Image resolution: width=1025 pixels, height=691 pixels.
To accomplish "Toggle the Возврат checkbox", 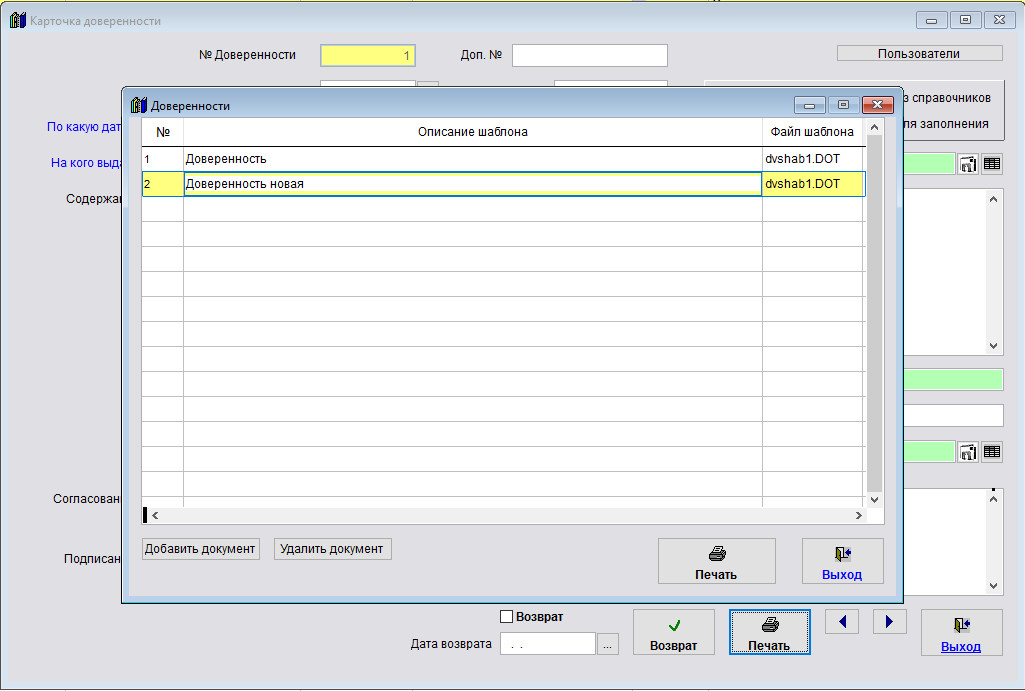I will (506, 617).
